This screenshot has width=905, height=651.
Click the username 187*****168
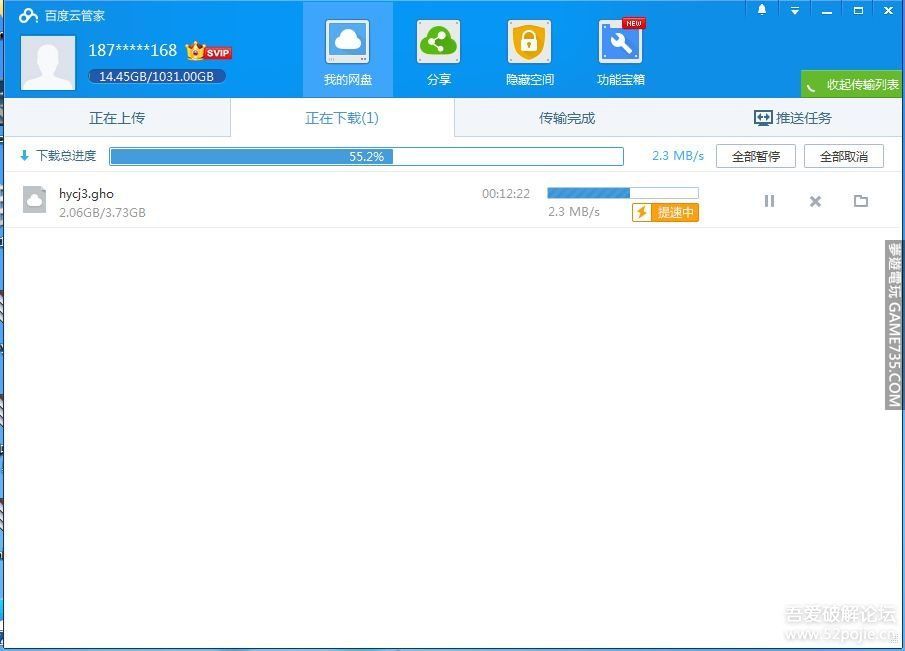coord(133,51)
